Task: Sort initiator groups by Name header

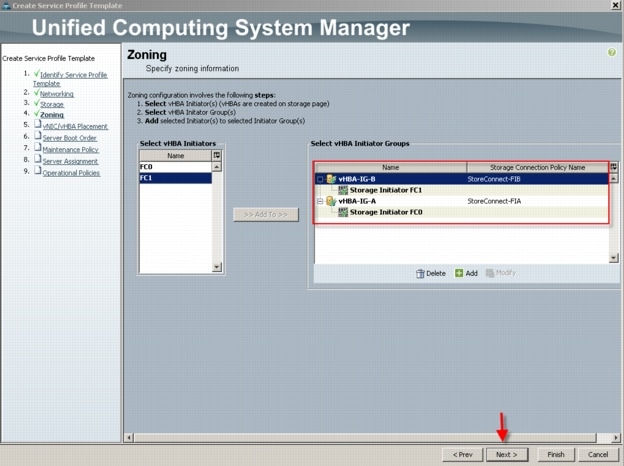Action: pos(390,167)
